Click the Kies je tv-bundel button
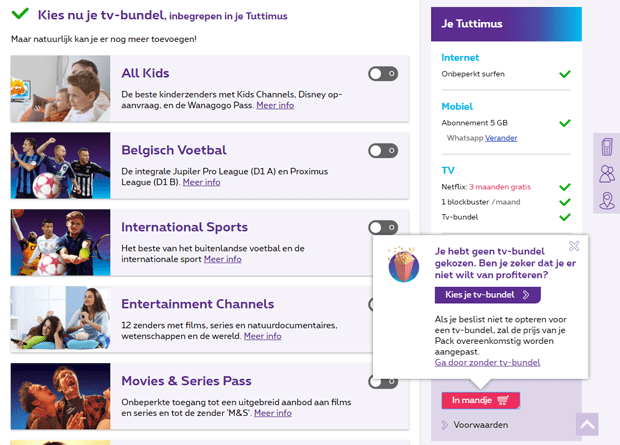The height and width of the screenshot is (445, 620). point(487,295)
